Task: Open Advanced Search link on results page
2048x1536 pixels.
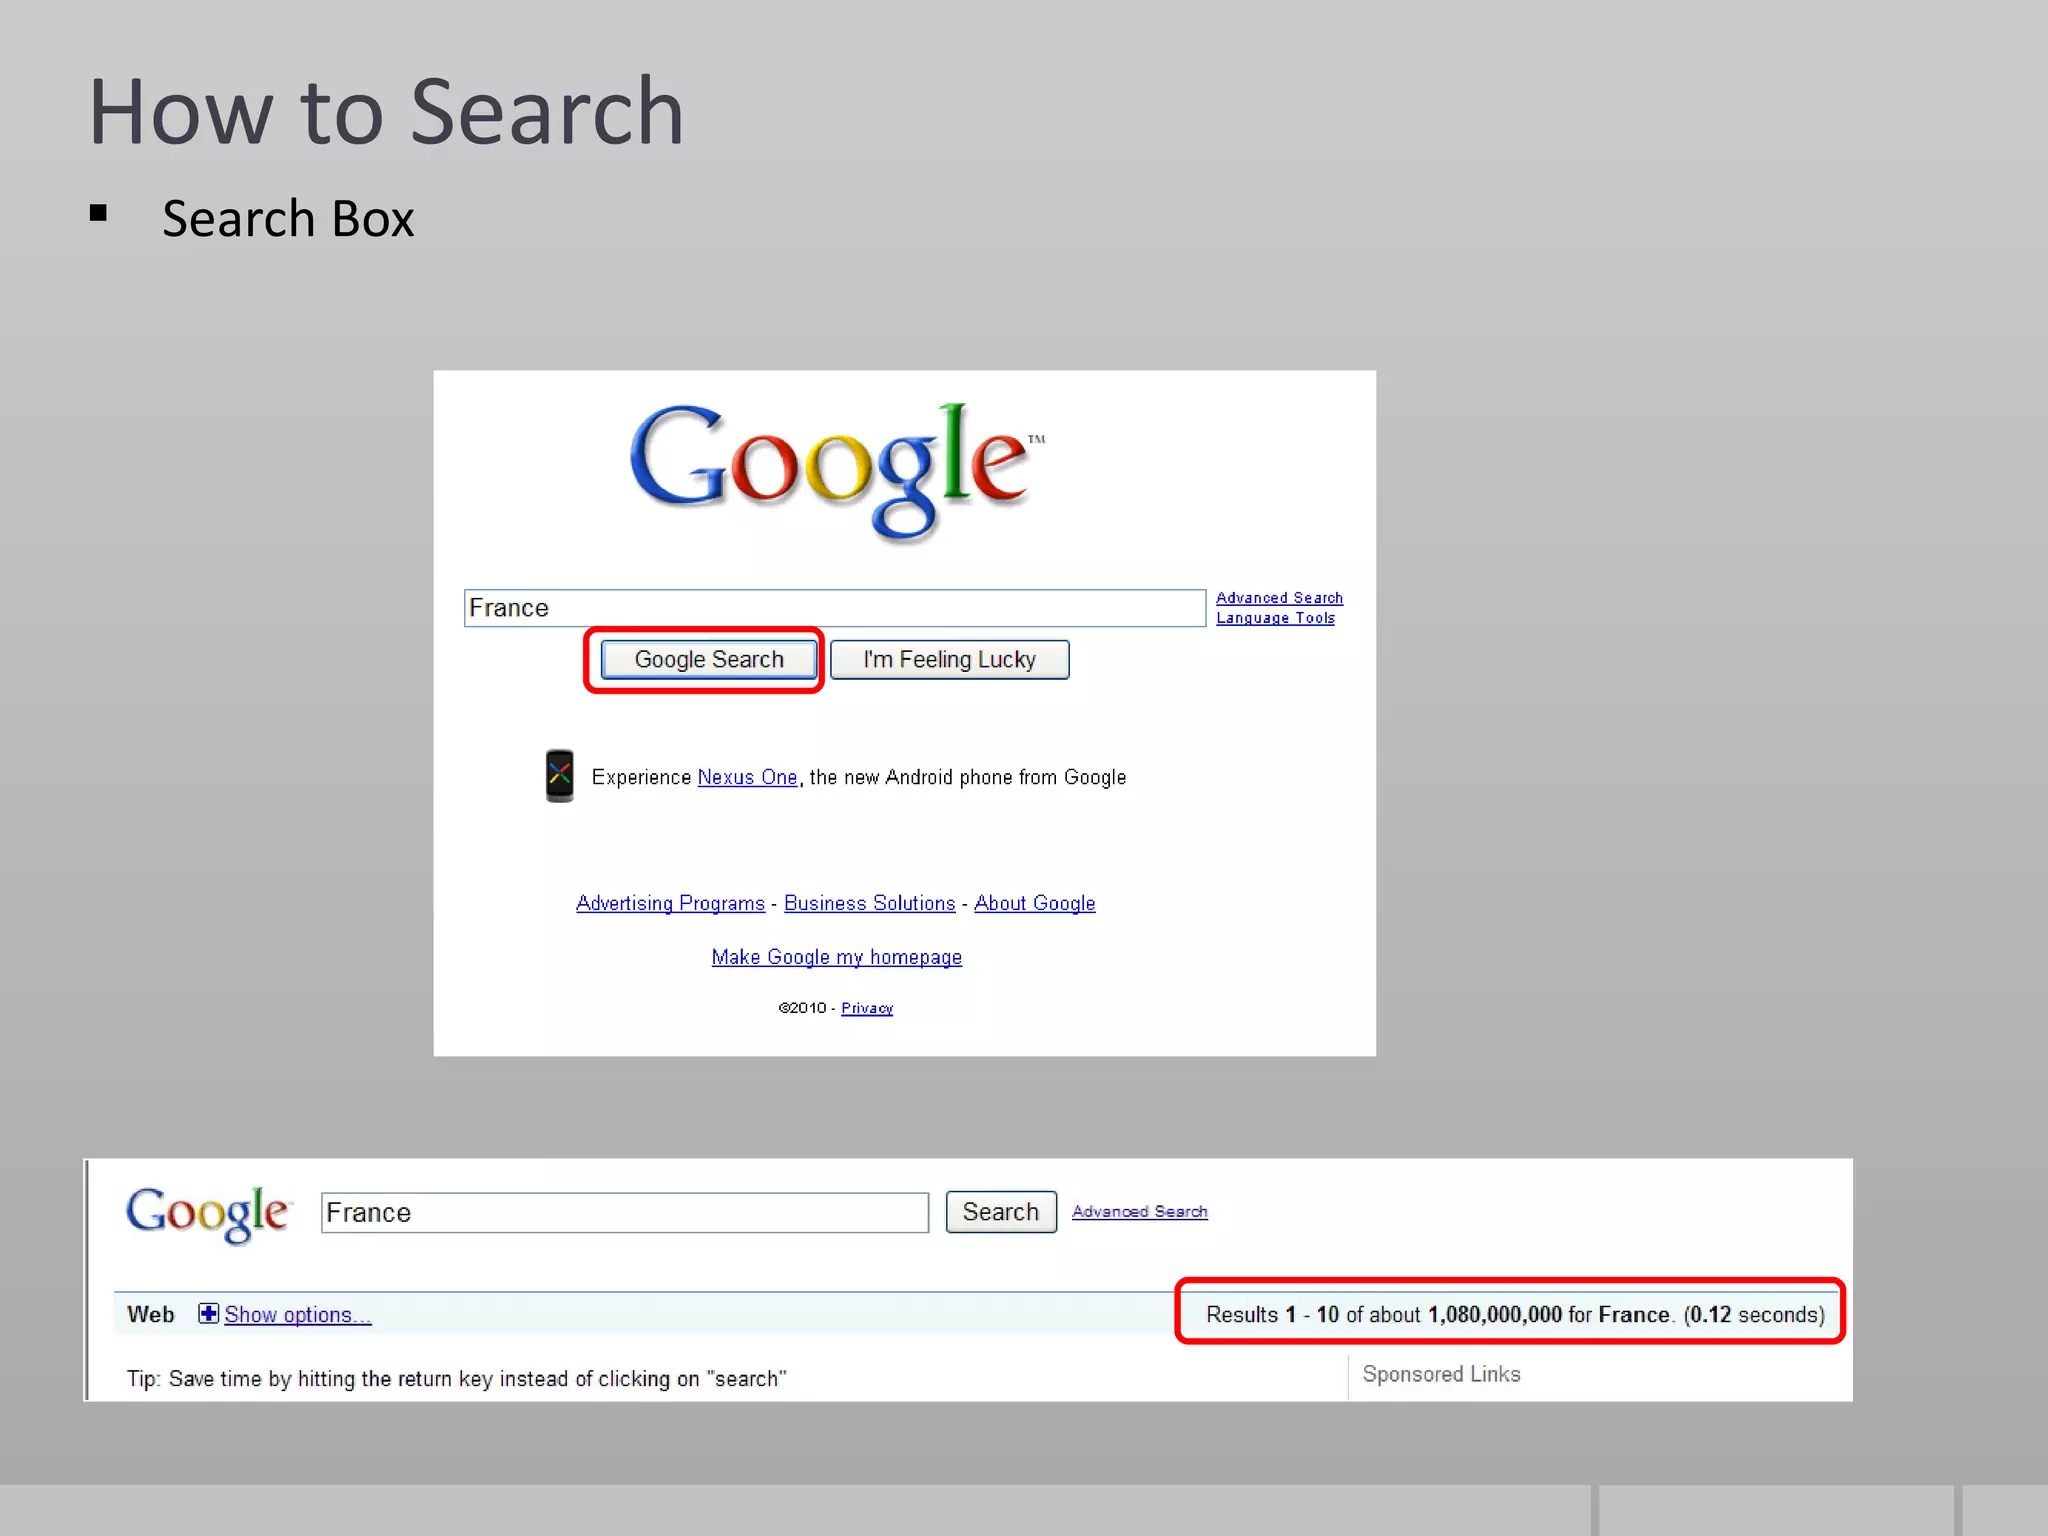Action: pos(1139,1211)
